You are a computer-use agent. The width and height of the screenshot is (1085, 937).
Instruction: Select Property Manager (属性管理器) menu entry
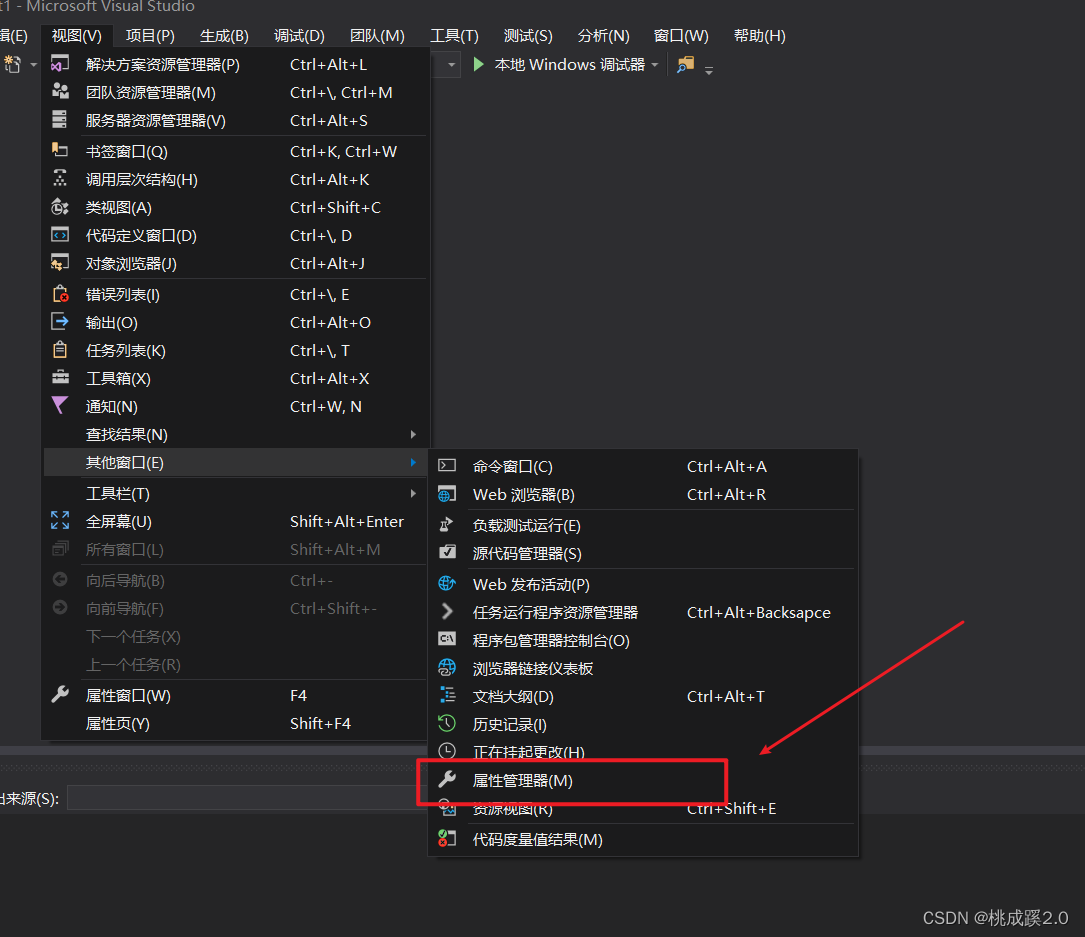(643, 781)
